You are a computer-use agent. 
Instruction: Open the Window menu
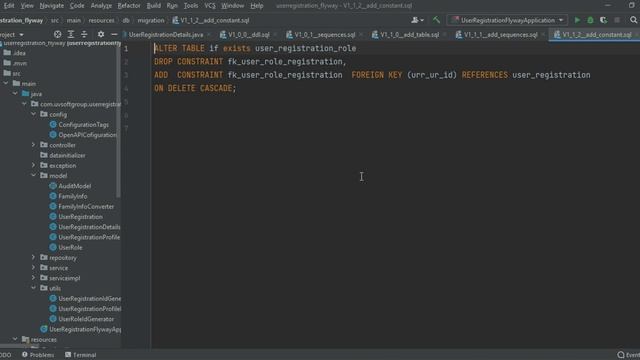click(232, 6)
